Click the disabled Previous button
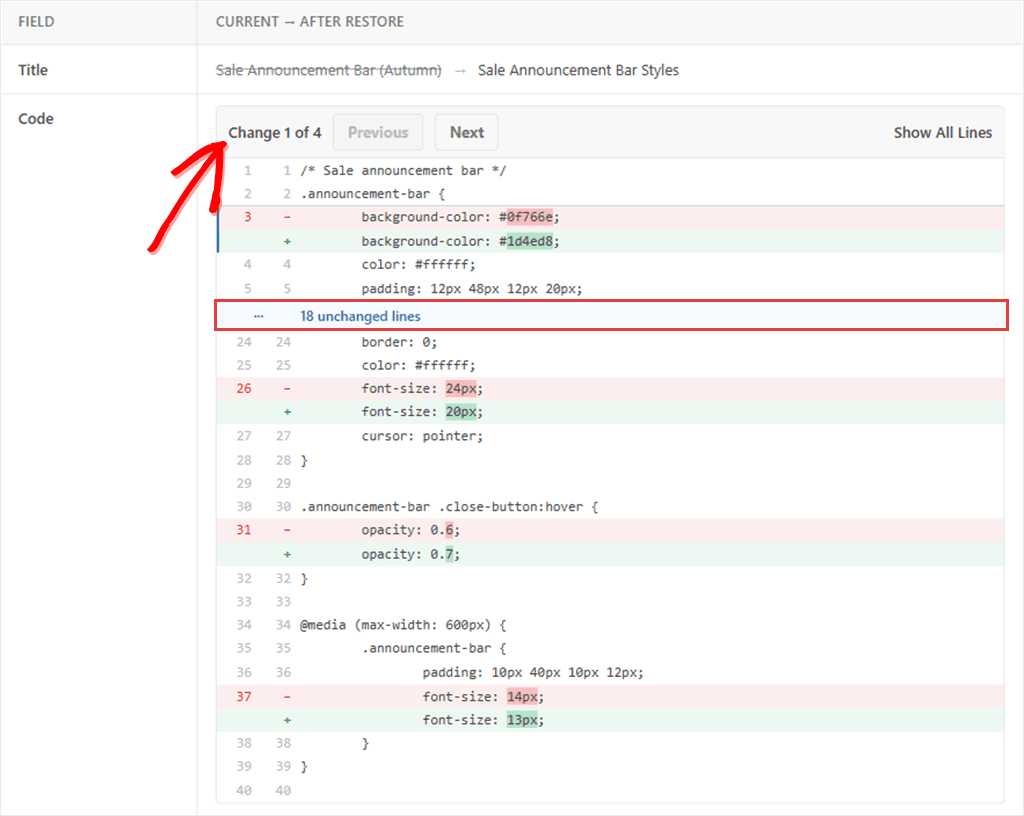 377,133
